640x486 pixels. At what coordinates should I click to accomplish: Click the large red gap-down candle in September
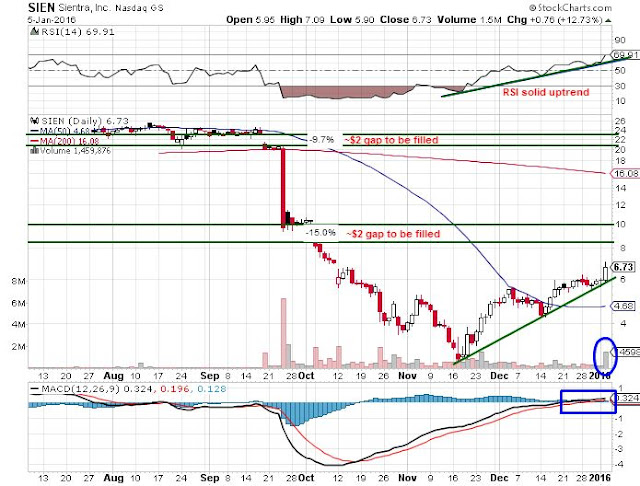pos(283,188)
